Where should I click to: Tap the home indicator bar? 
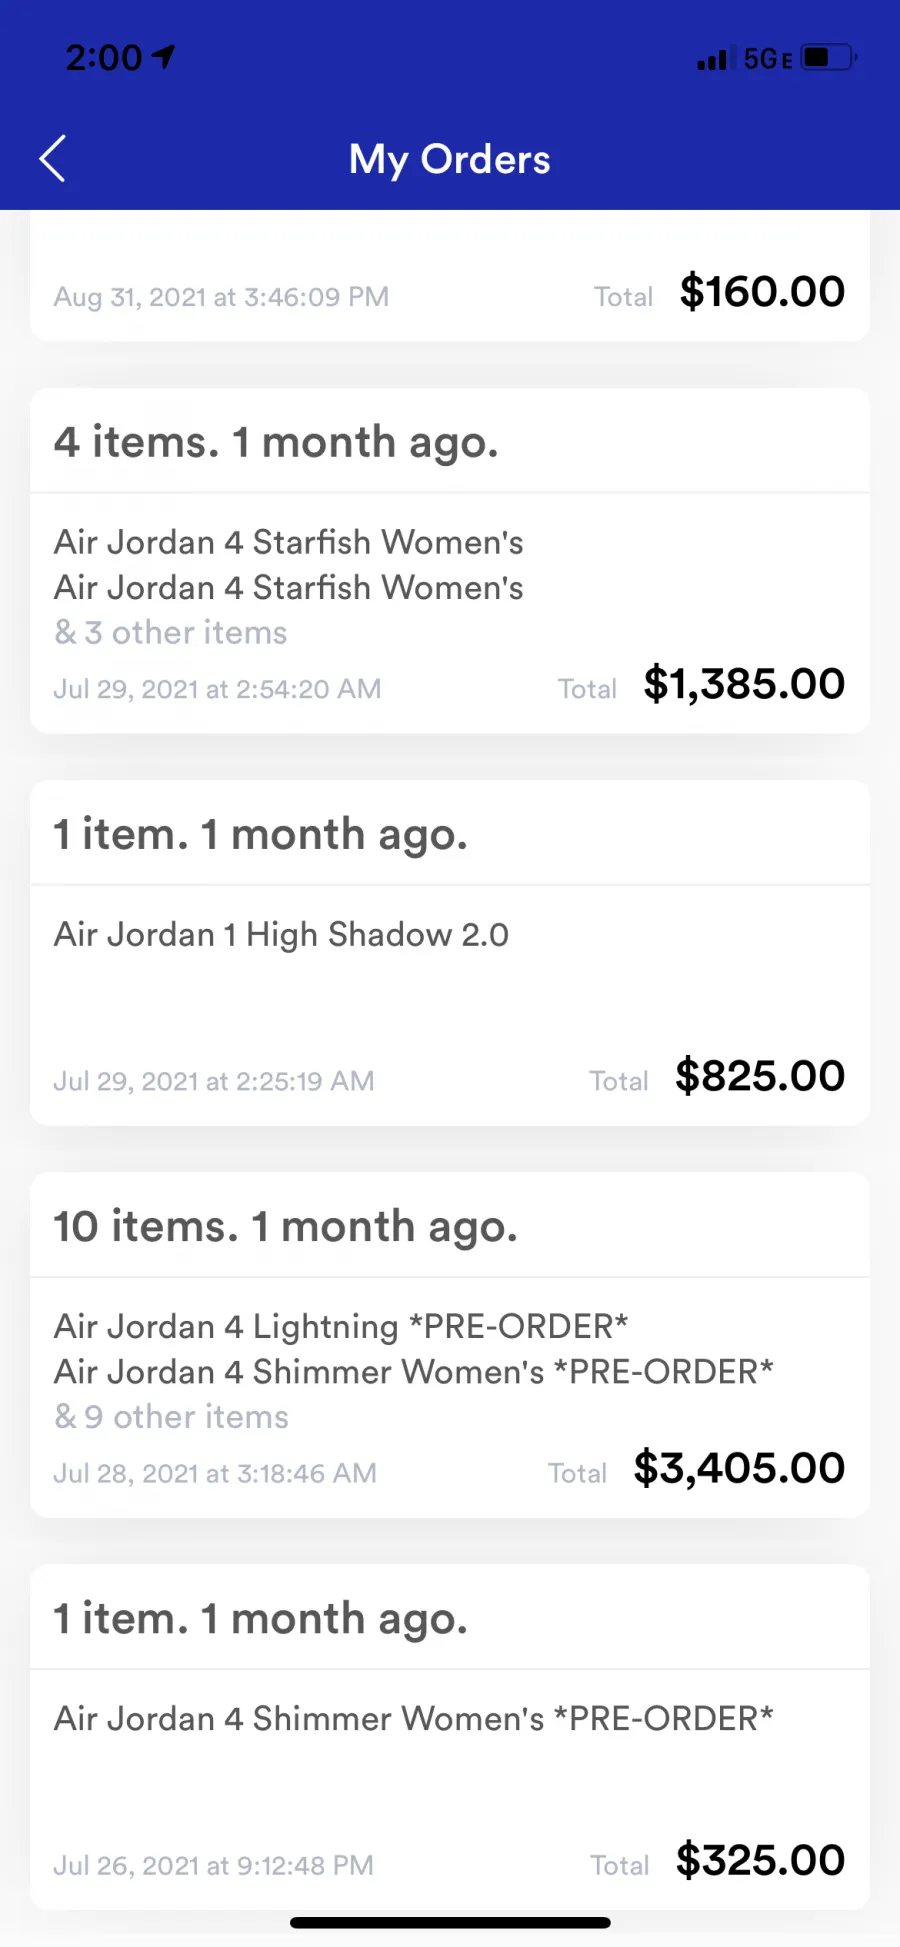(450, 1922)
